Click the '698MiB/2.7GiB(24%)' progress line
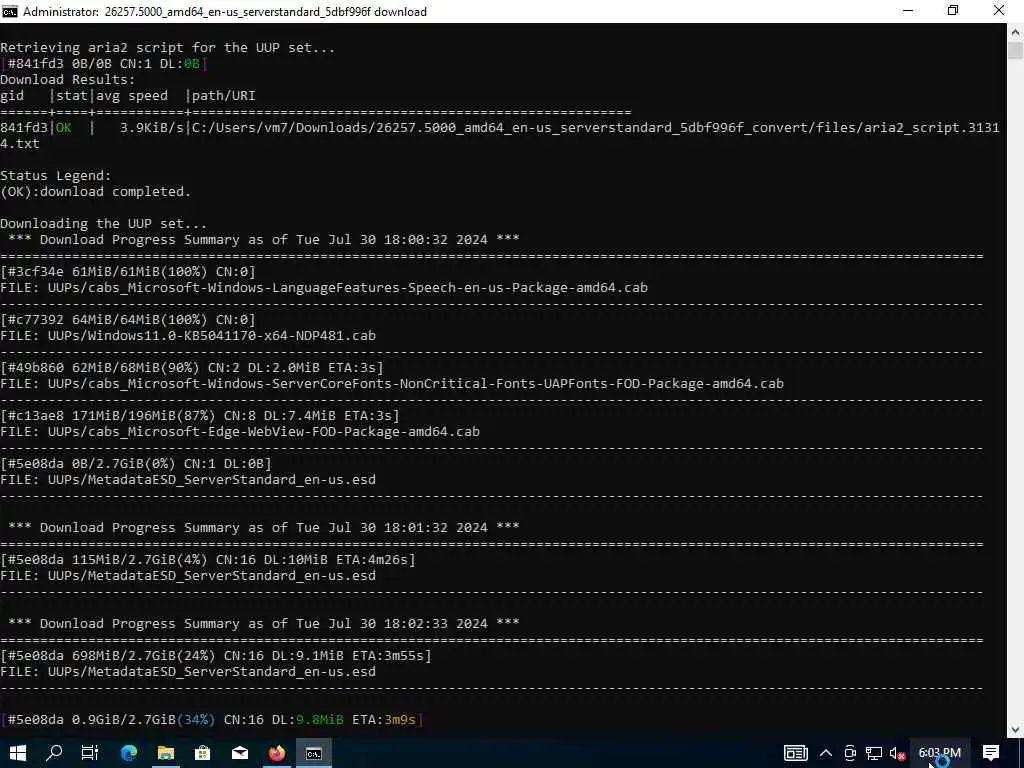This screenshot has width=1024, height=768. [x=216, y=656]
